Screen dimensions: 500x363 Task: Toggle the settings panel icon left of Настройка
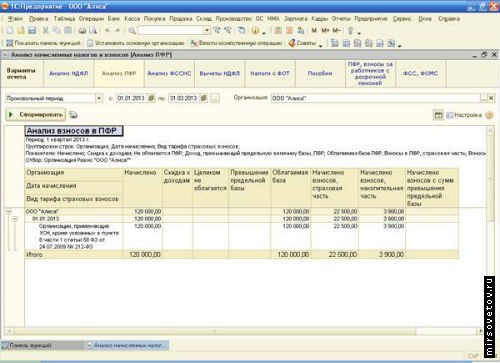[438, 115]
